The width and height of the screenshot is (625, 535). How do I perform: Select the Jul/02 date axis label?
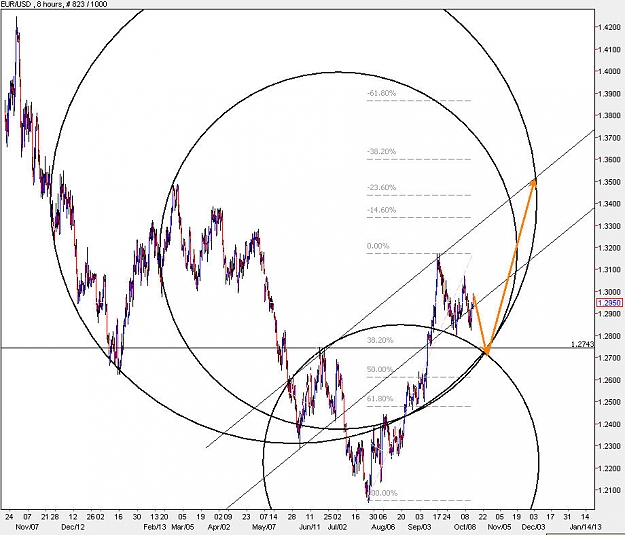point(339,527)
